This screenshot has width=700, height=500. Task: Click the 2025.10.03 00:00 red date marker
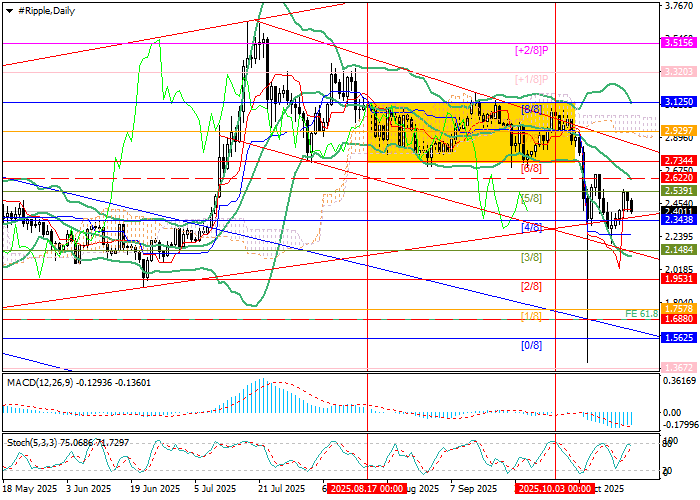(x=554, y=488)
